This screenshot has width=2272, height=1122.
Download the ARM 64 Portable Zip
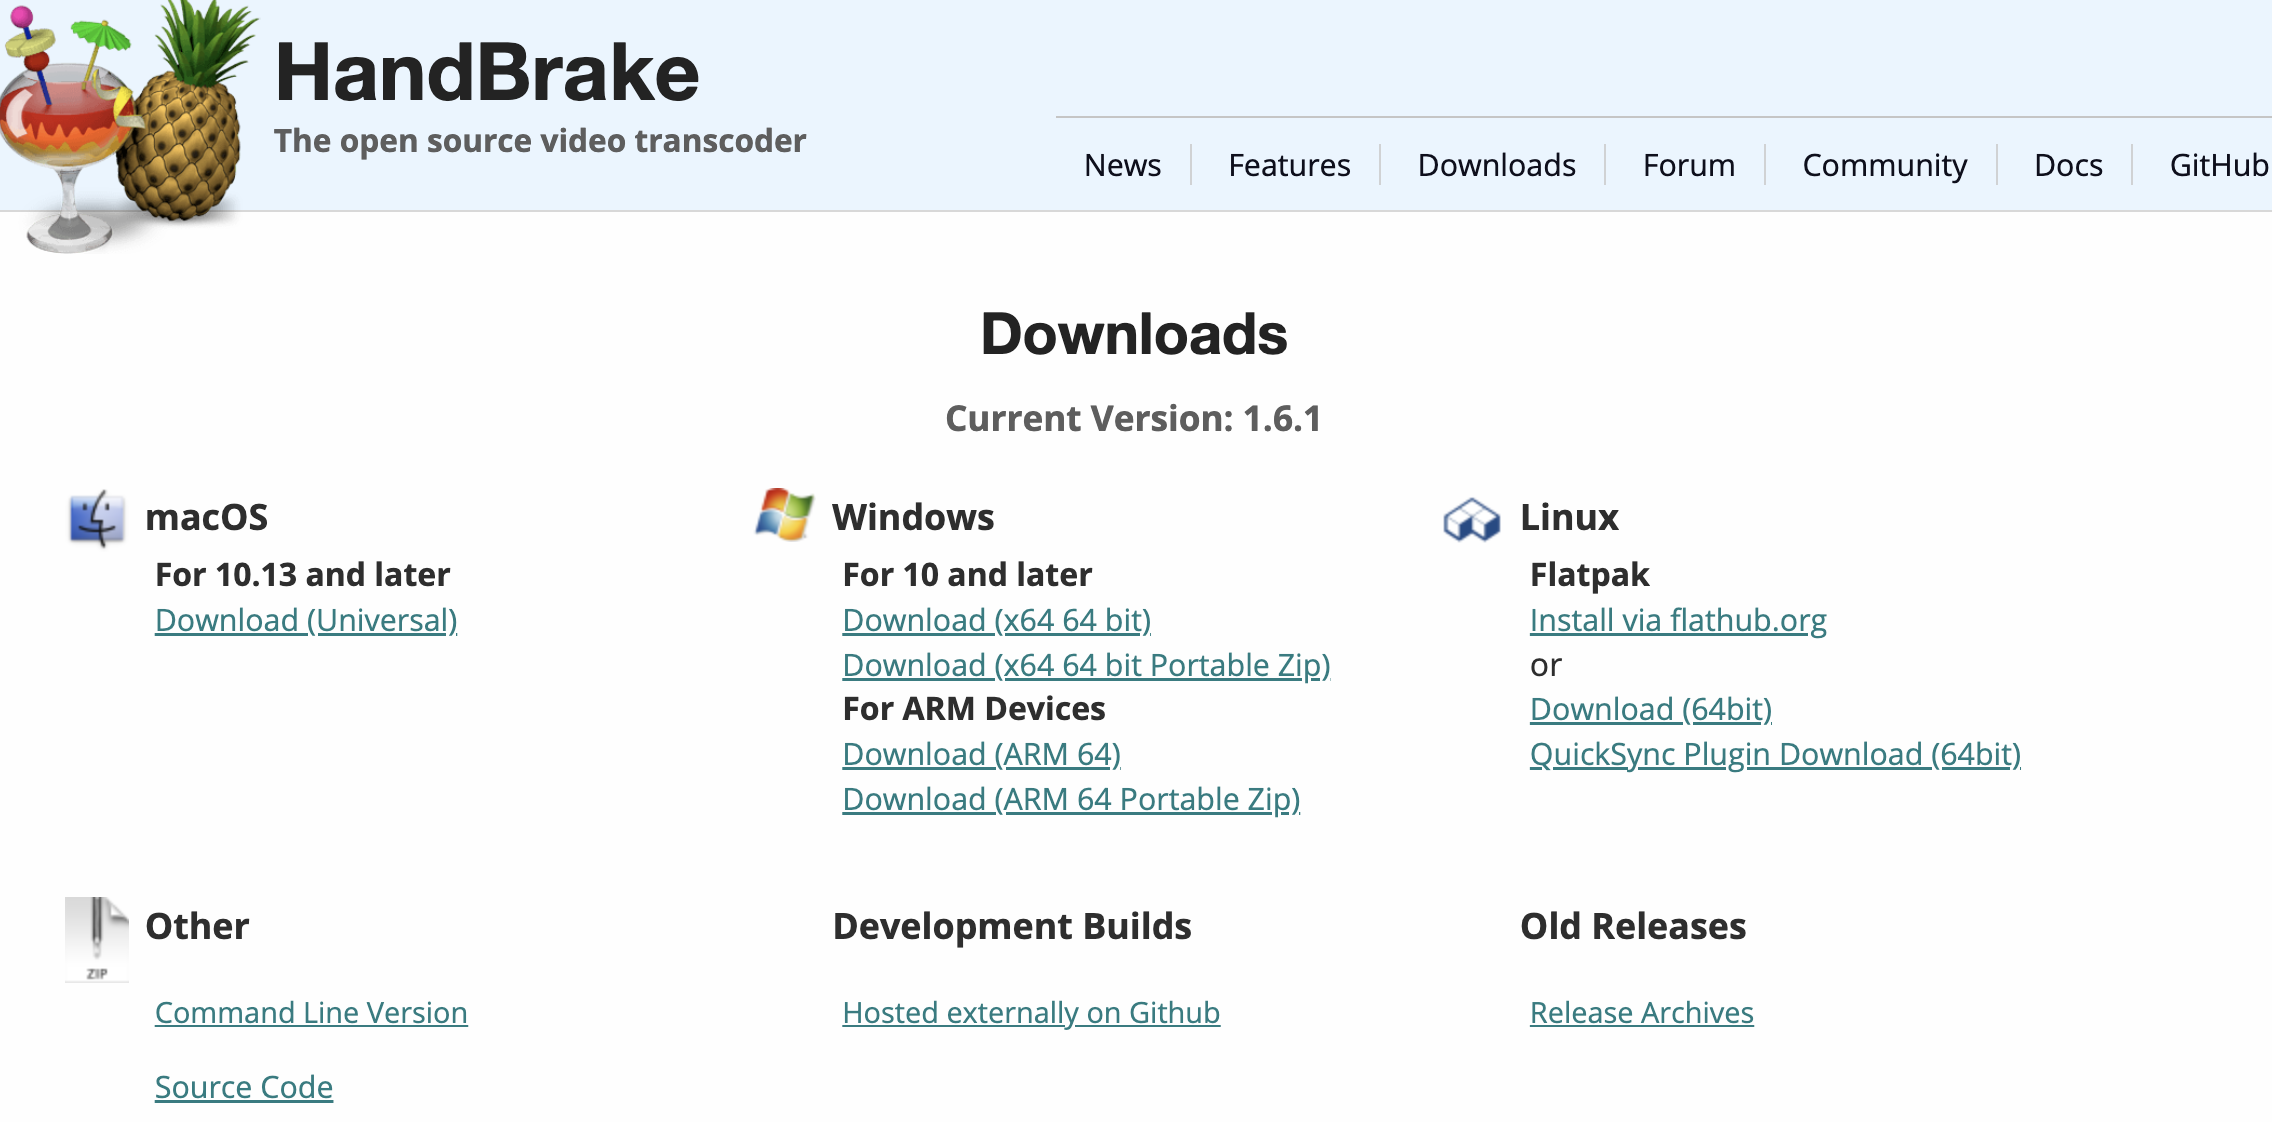[x=1071, y=800]
